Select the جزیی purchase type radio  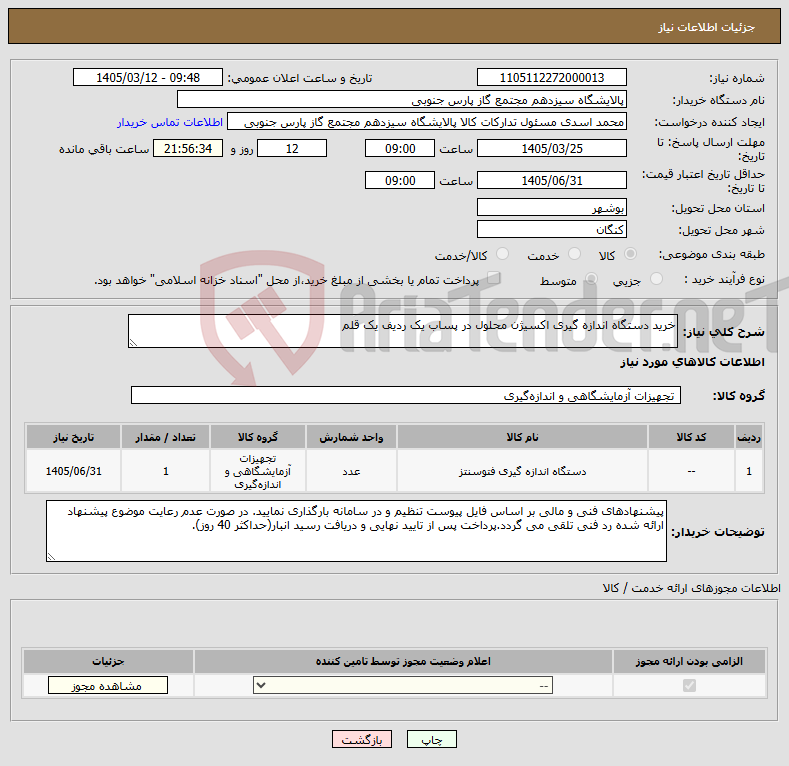pos(656,278)
